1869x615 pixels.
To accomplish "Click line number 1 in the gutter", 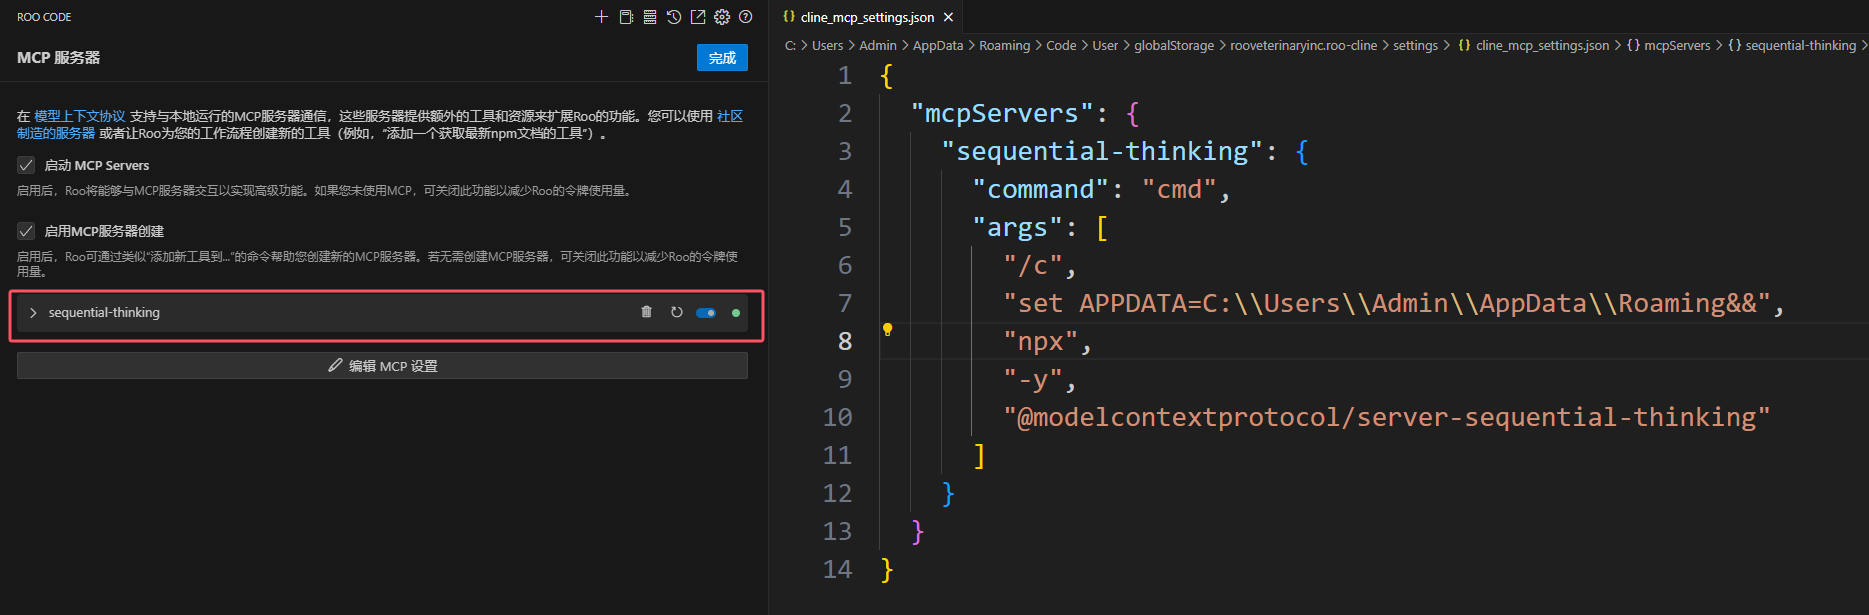I will coord(845,75).
